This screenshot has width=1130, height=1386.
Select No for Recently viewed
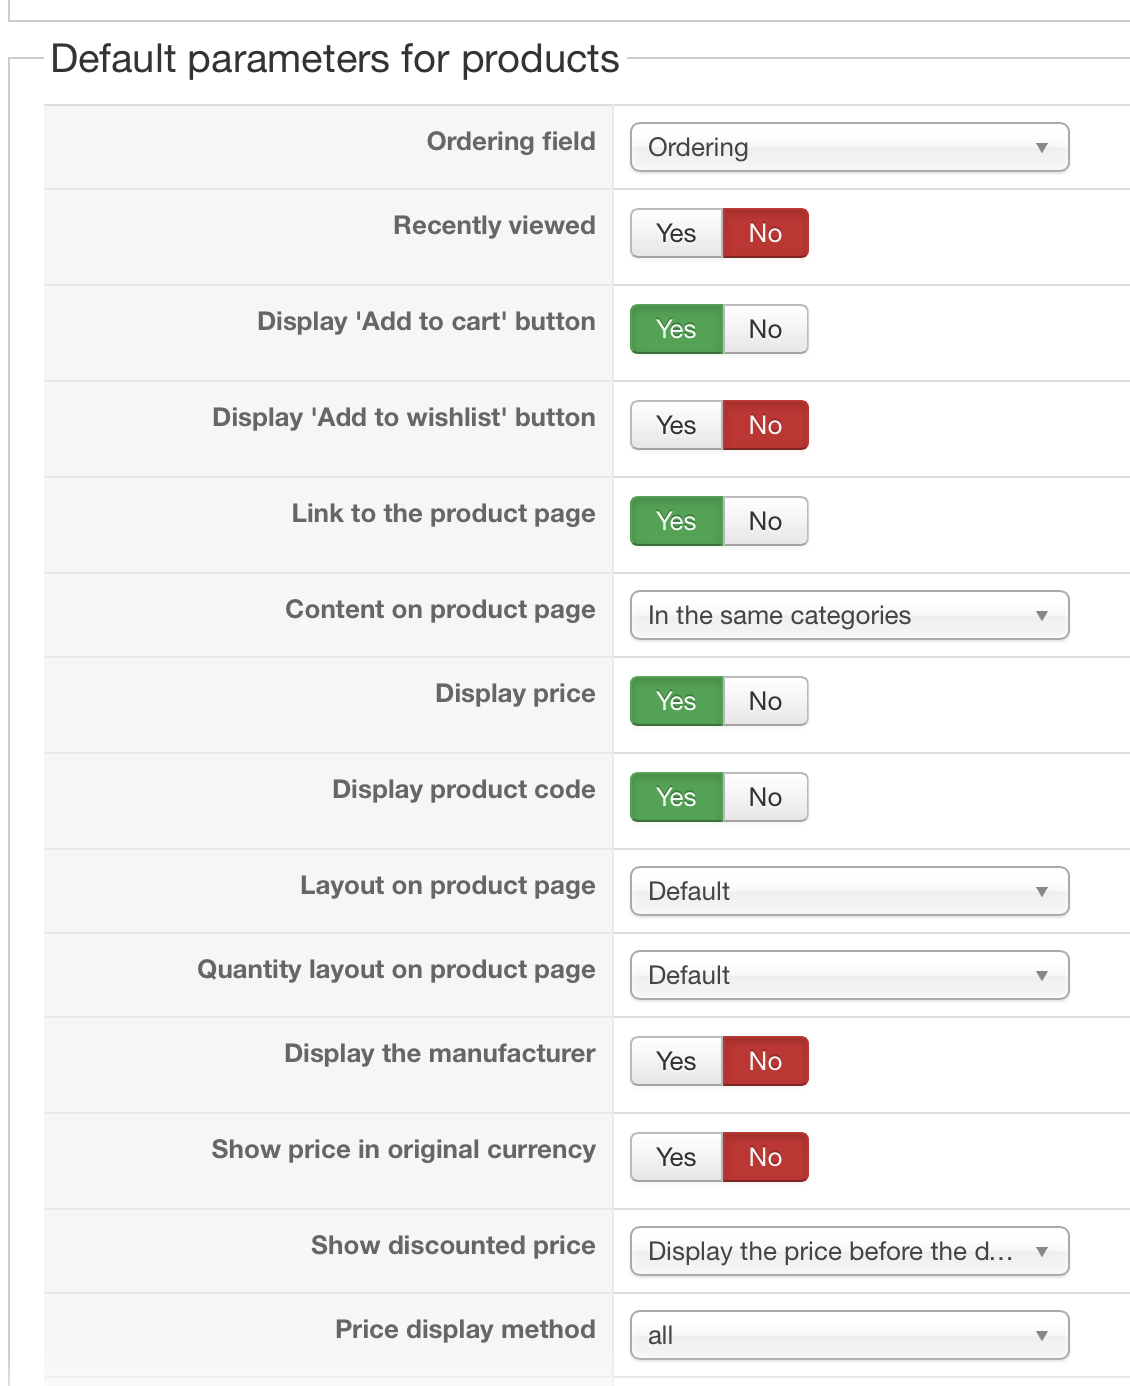[765, 233]
